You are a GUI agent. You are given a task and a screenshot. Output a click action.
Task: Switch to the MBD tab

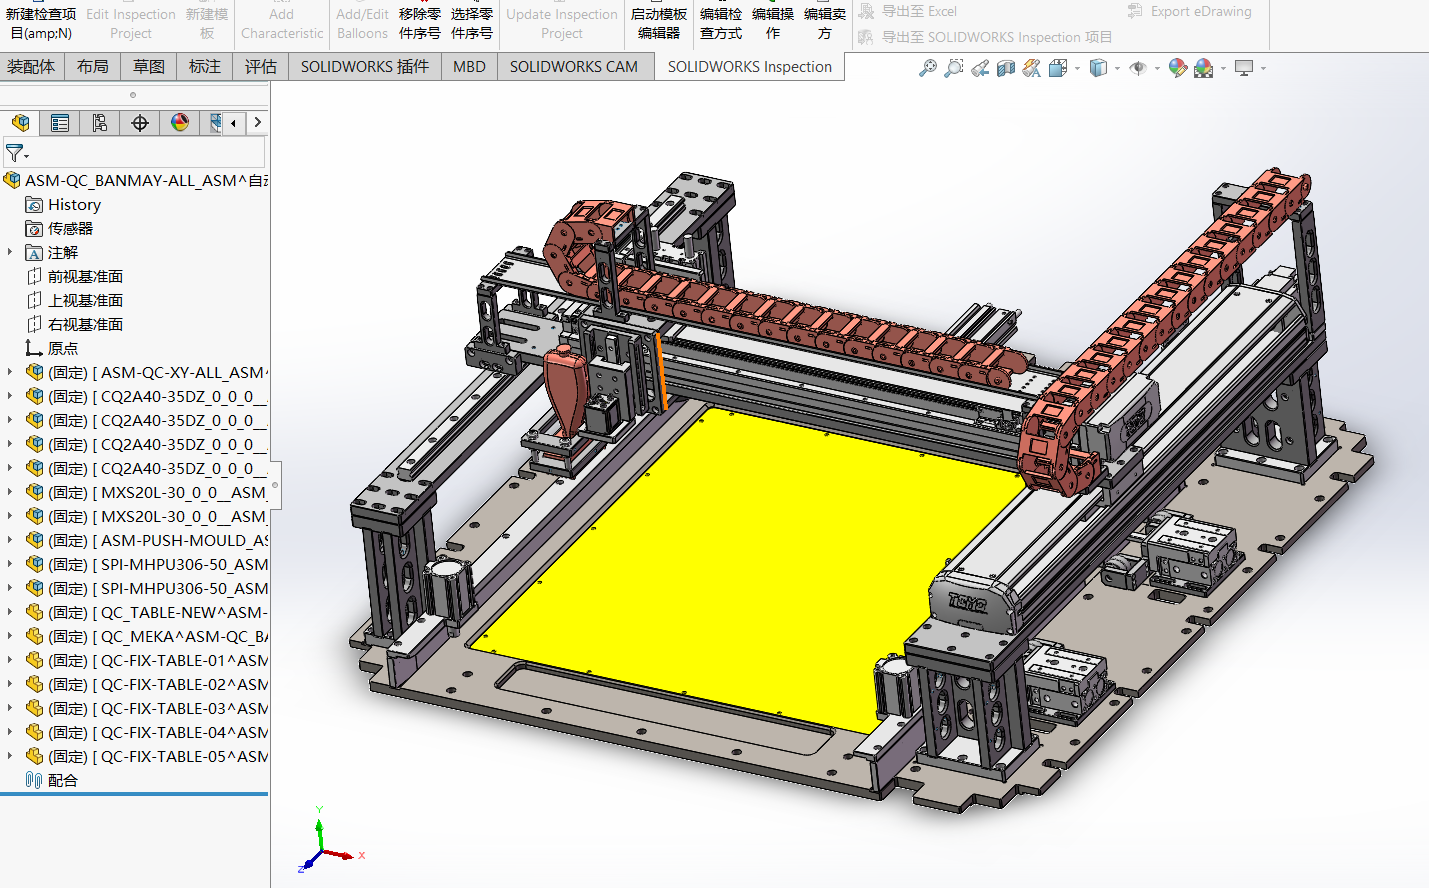(x=469, y=67)
